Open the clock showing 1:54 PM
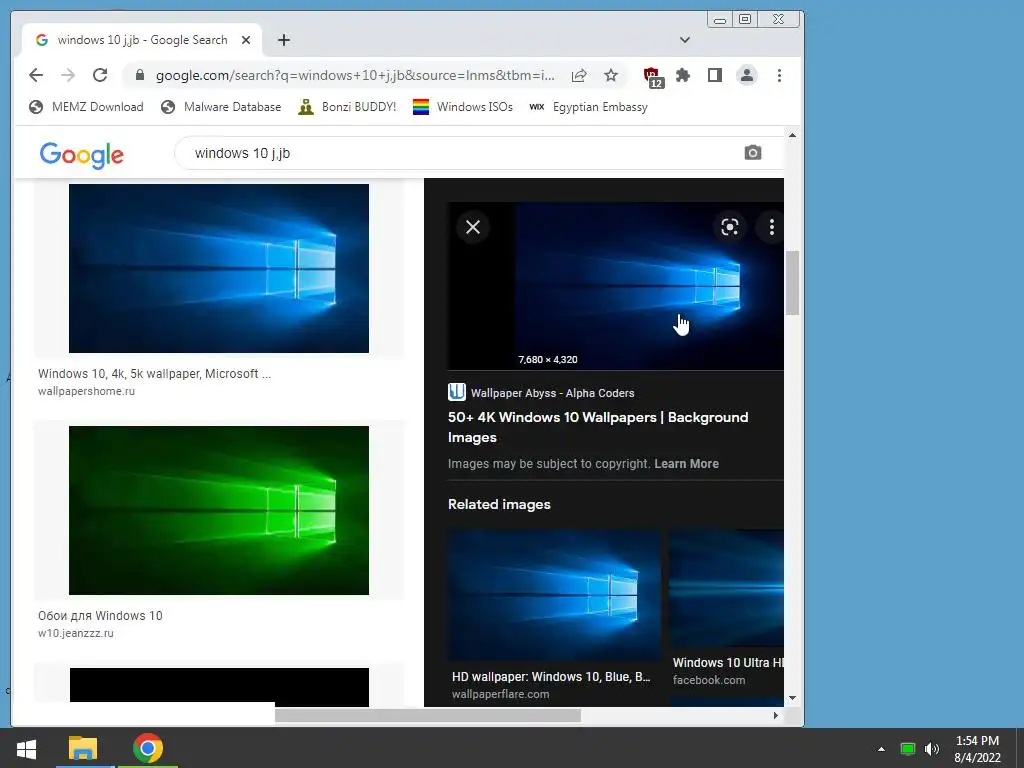This screenshot has height=768, width=1024. click(977, 749)
